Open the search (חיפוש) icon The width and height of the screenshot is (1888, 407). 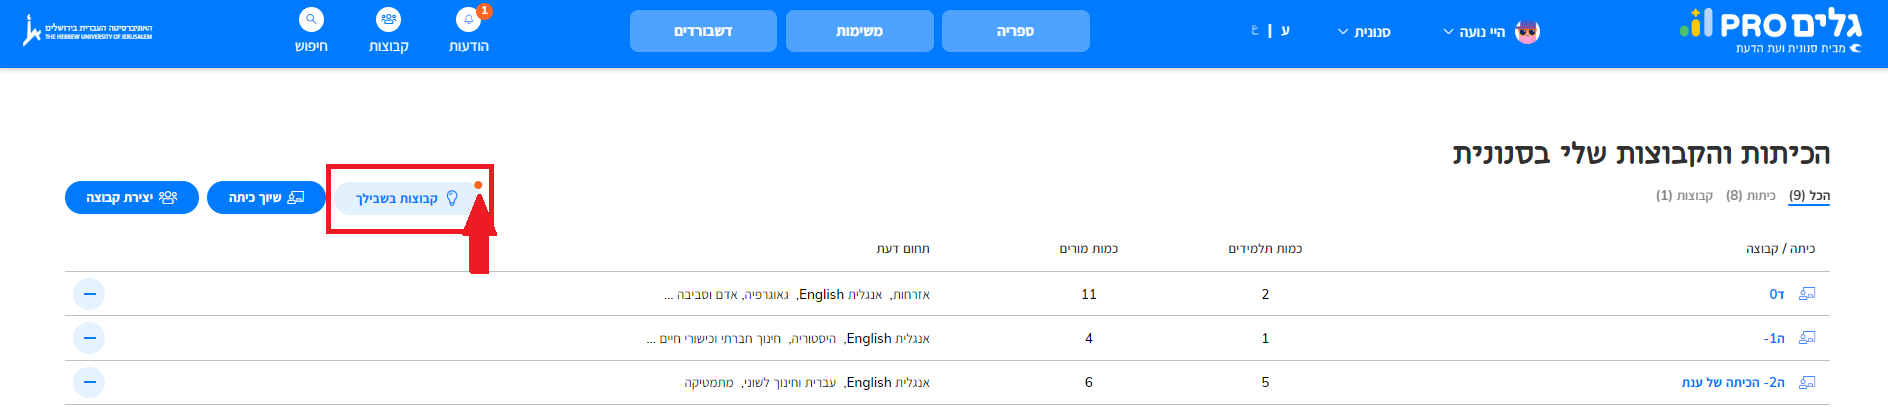(x=311, y=20)
